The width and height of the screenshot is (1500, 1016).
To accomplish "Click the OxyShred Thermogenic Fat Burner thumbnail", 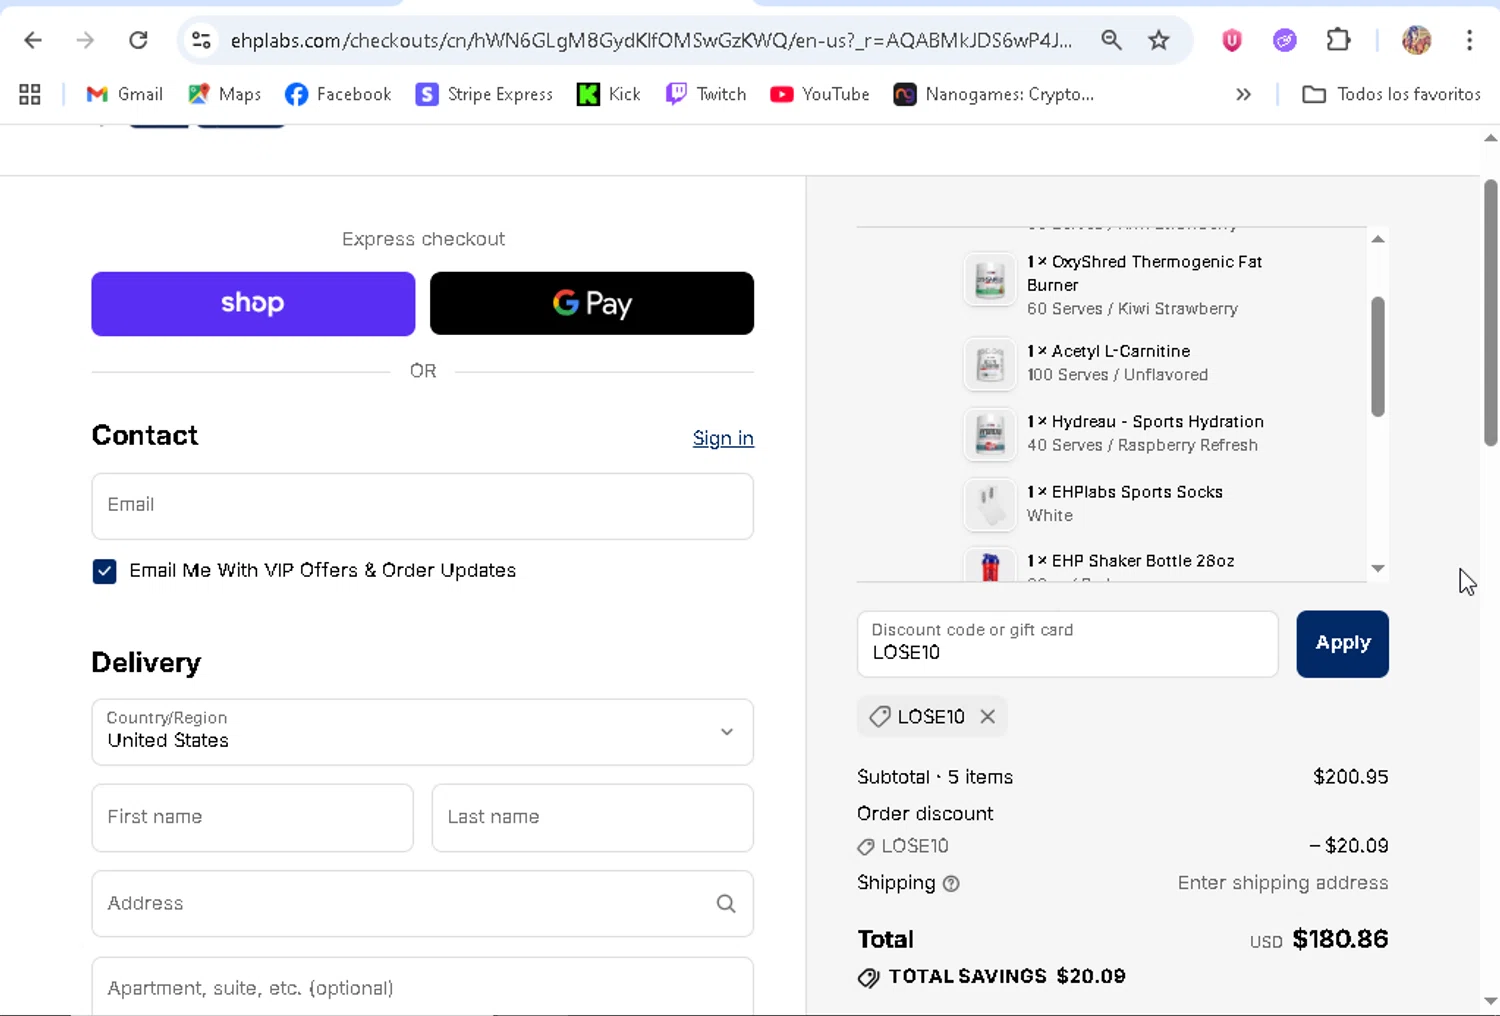I will click(x=989, y=280).
